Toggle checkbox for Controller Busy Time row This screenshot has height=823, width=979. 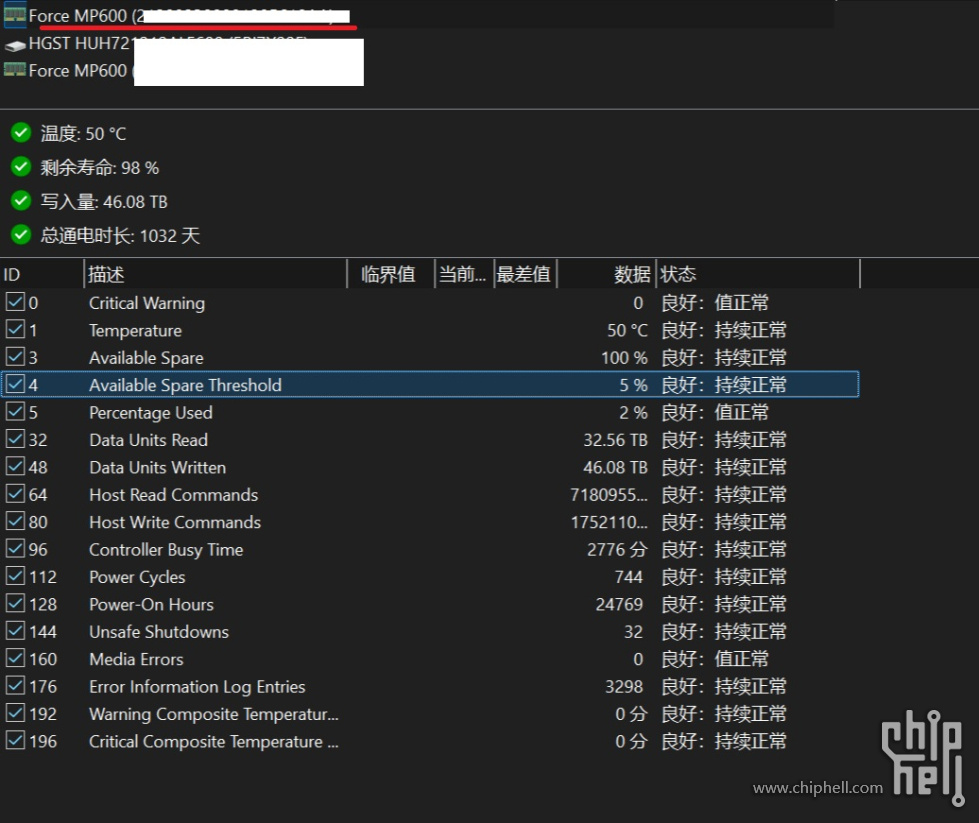click(x=15, y=549)
